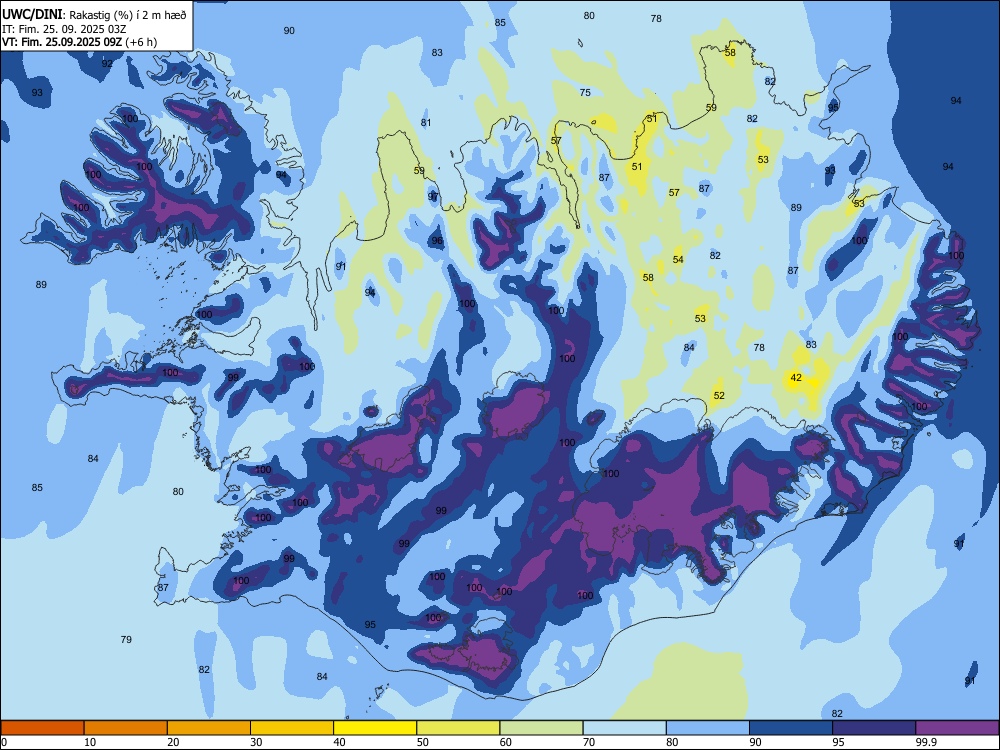This screenshot has width=1000, height=750.
Task: Click the humidity value '79' over the sea
Action: coord(126,639)
